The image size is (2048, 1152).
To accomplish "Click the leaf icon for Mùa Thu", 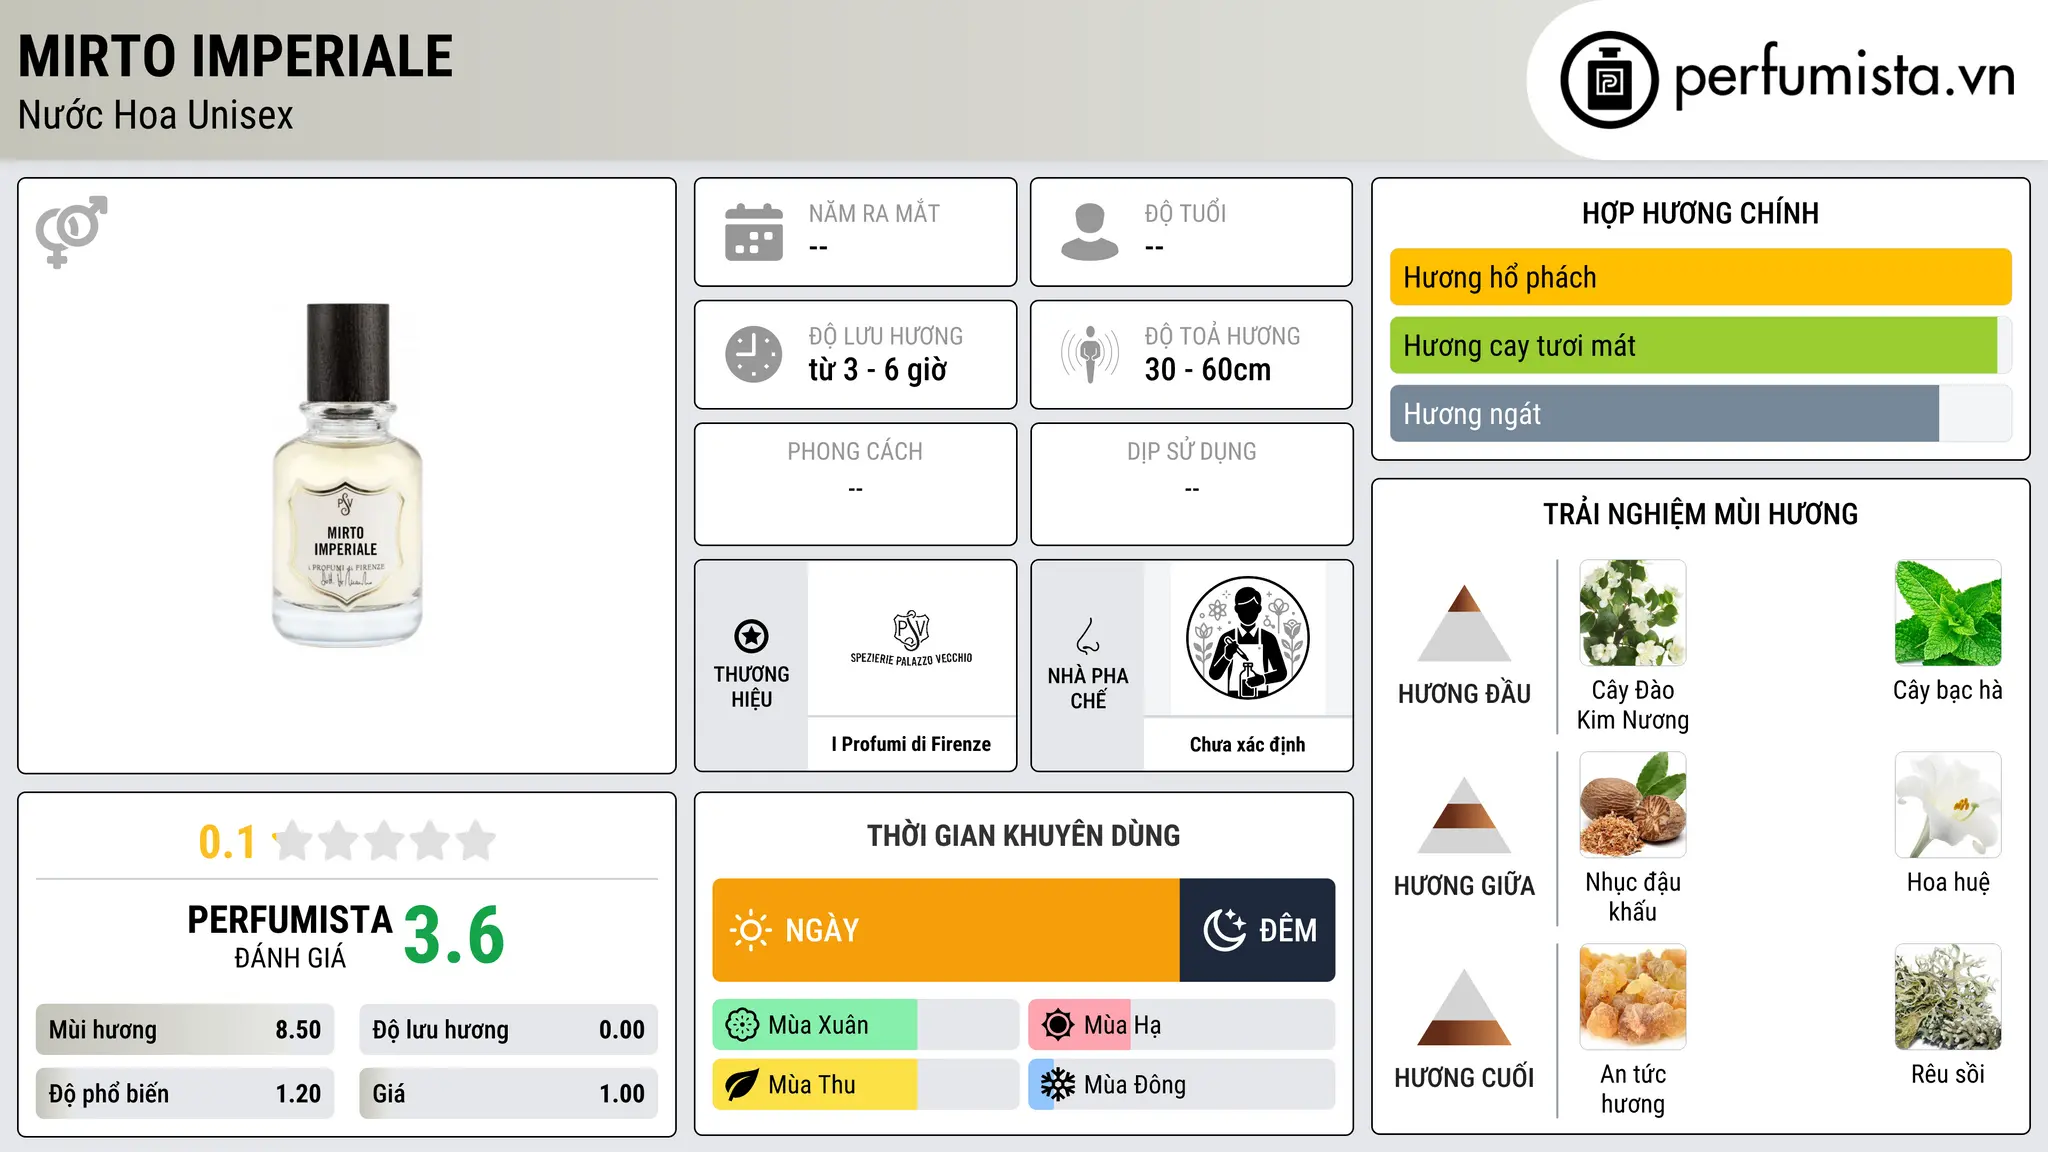I will (742, 1085).
